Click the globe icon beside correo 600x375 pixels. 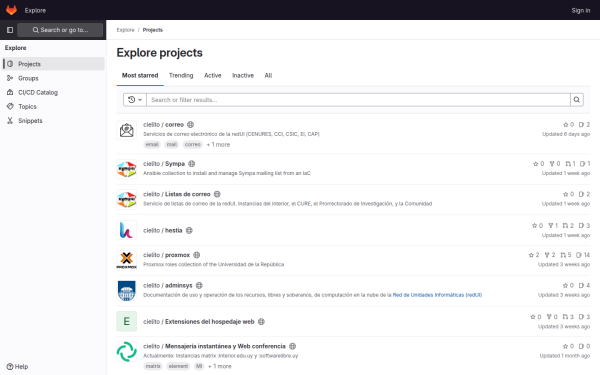191,124
